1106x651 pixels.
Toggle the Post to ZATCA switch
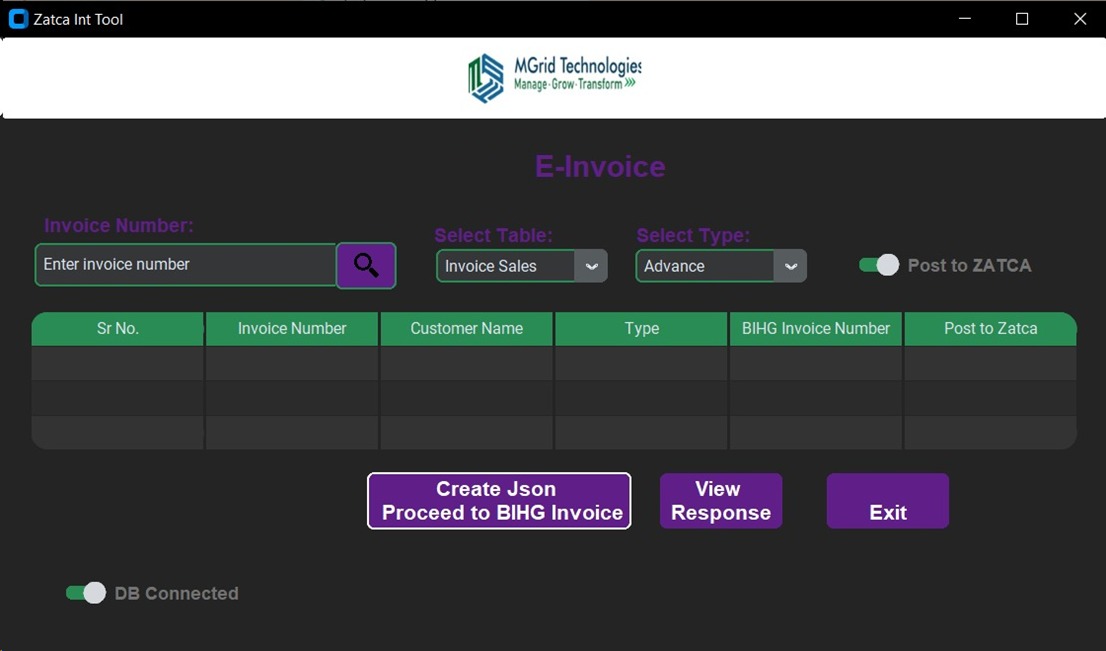point(879,265)
